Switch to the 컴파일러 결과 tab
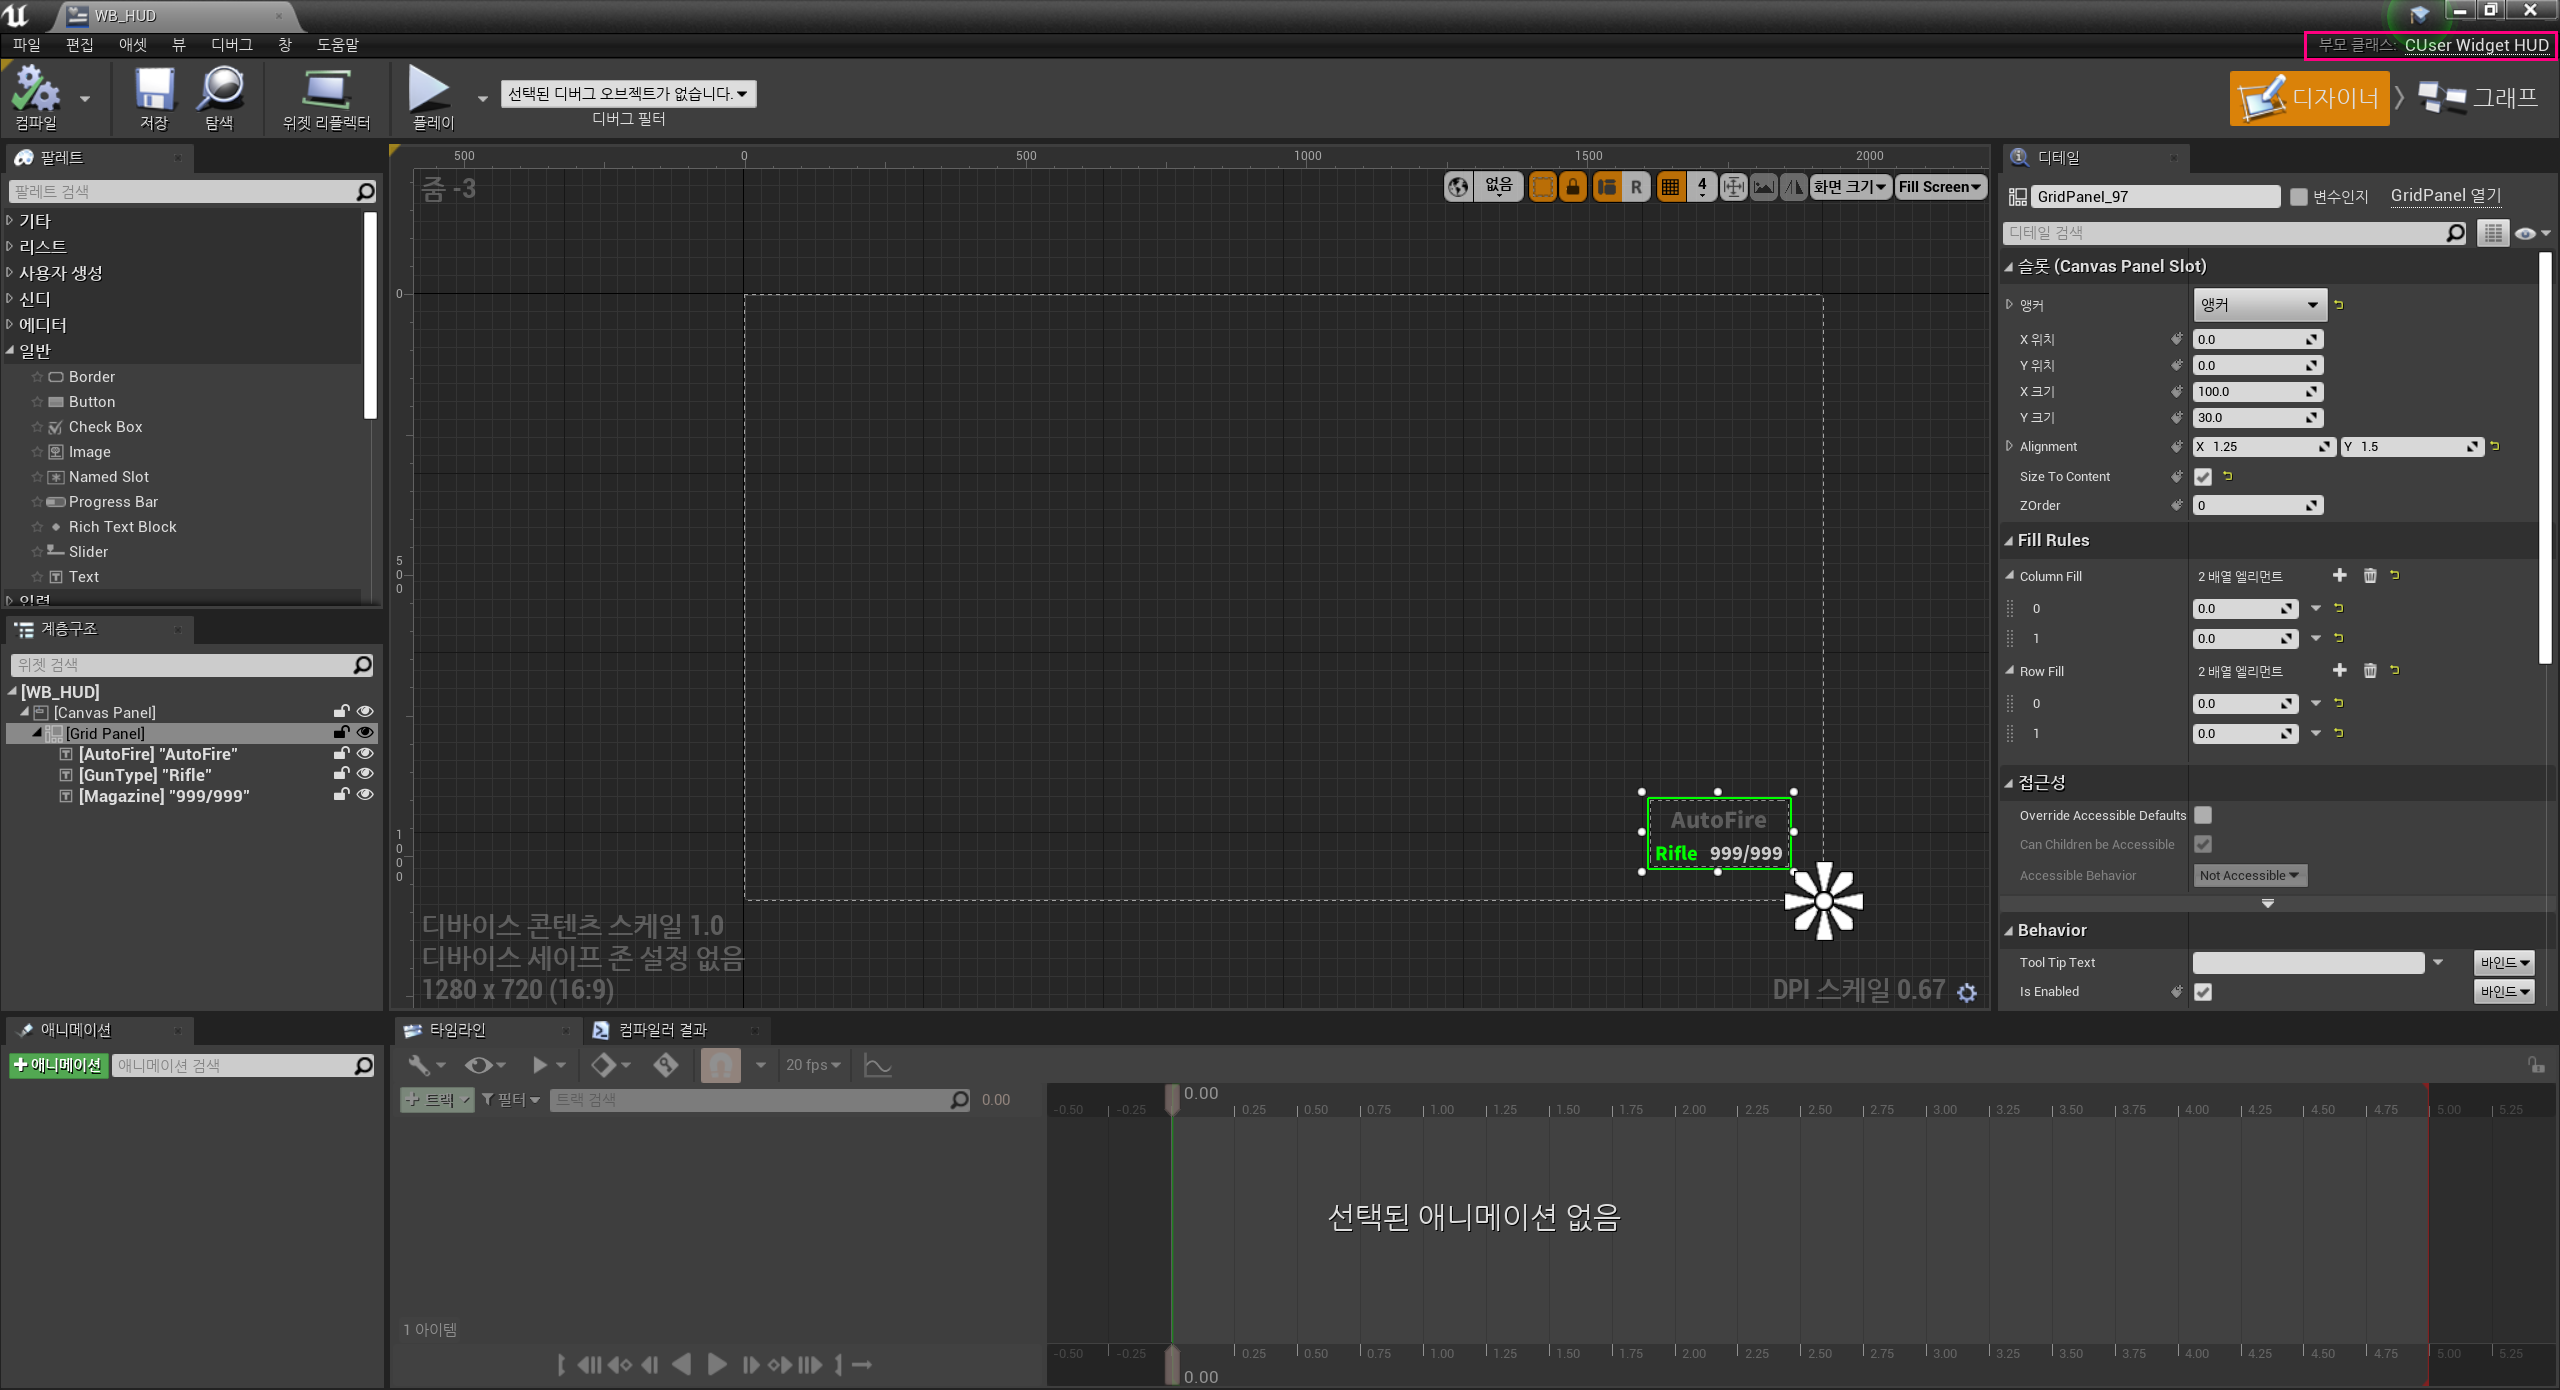 661,1030
